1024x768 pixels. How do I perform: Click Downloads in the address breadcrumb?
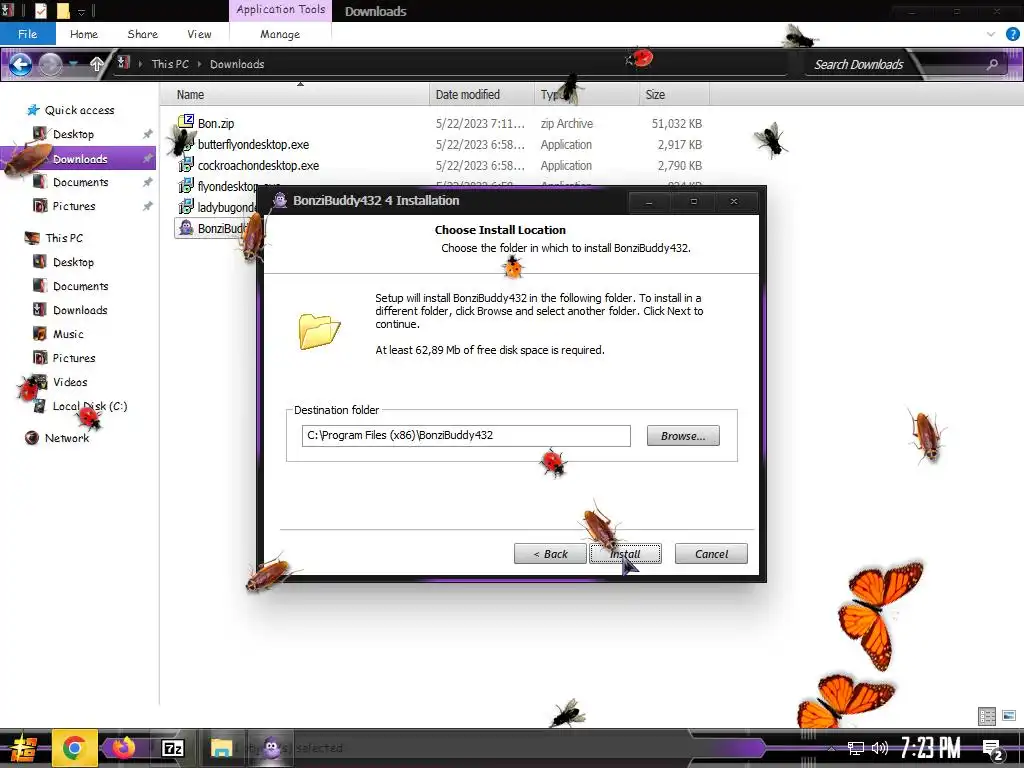pos(237,64)
